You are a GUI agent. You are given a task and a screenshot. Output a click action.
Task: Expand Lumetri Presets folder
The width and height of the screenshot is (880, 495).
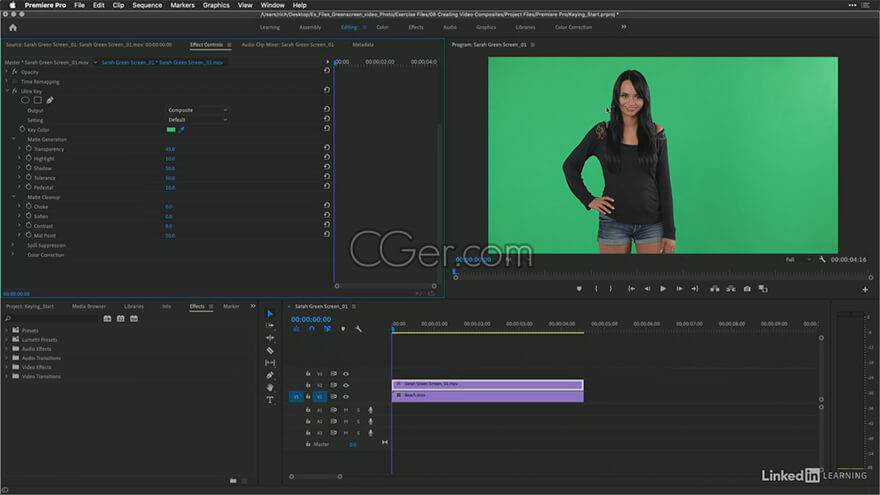(7, 340)
